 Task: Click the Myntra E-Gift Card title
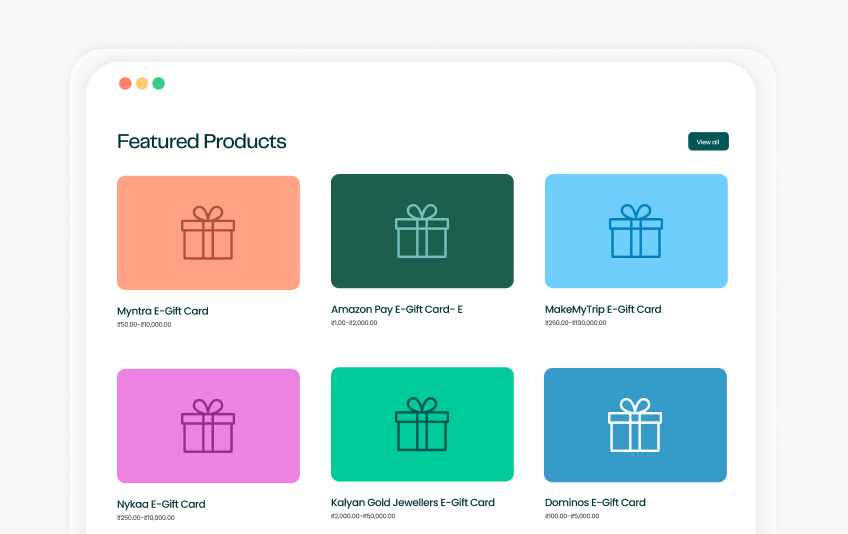tap(163, 311)
